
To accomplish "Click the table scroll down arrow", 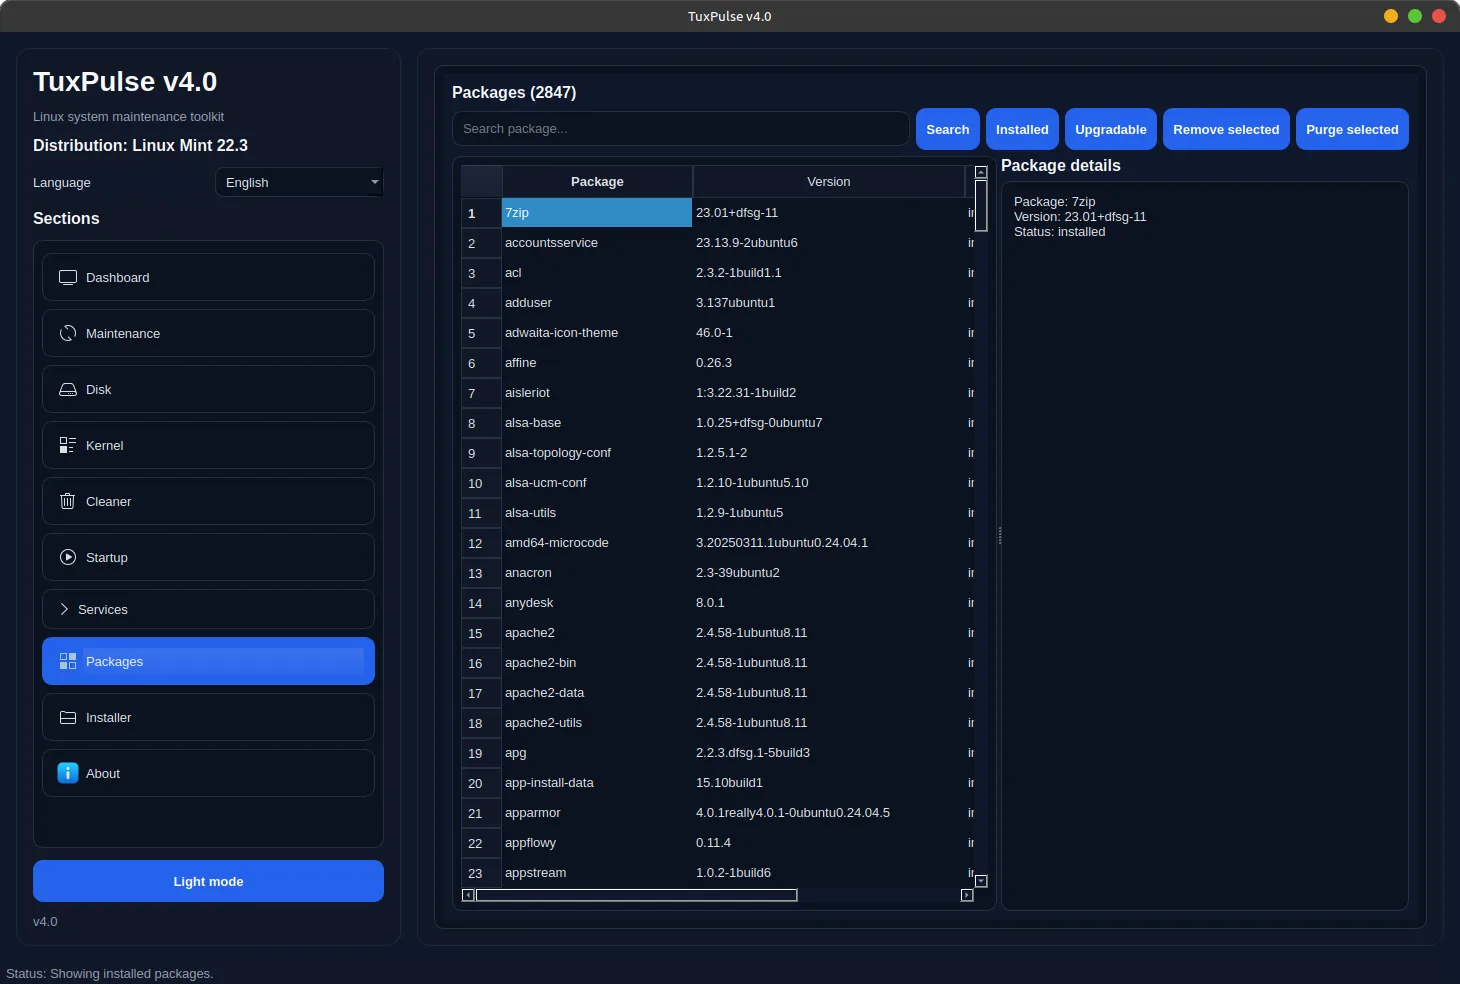I will [x=981, y=881].
